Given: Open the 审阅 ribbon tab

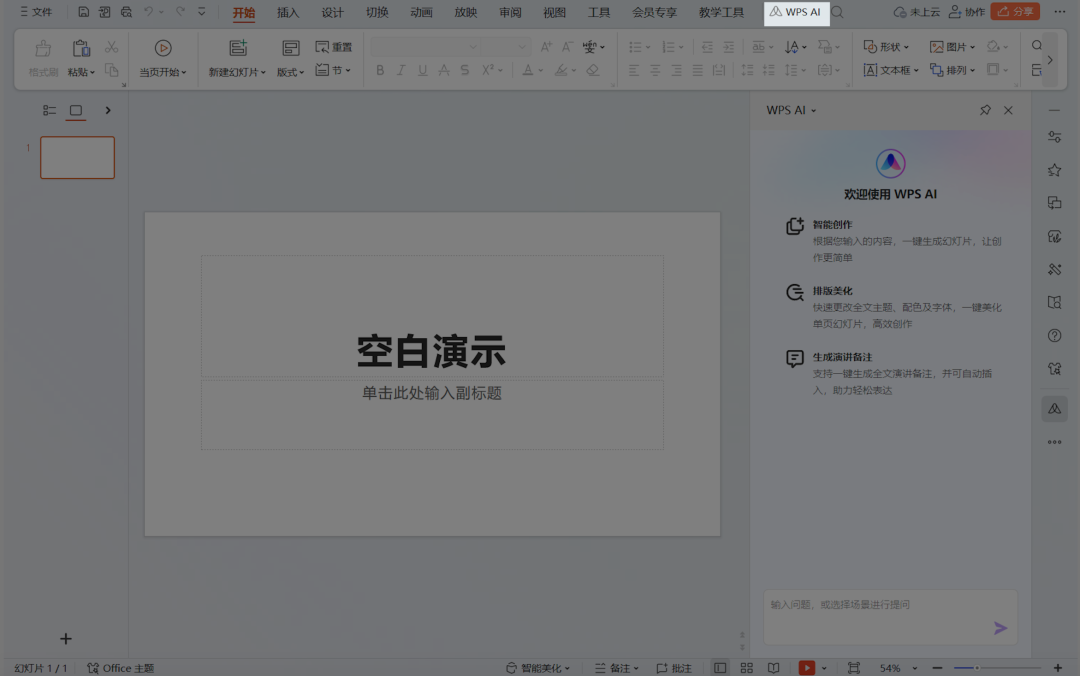Looking at the screenshot, I should 510,12.
